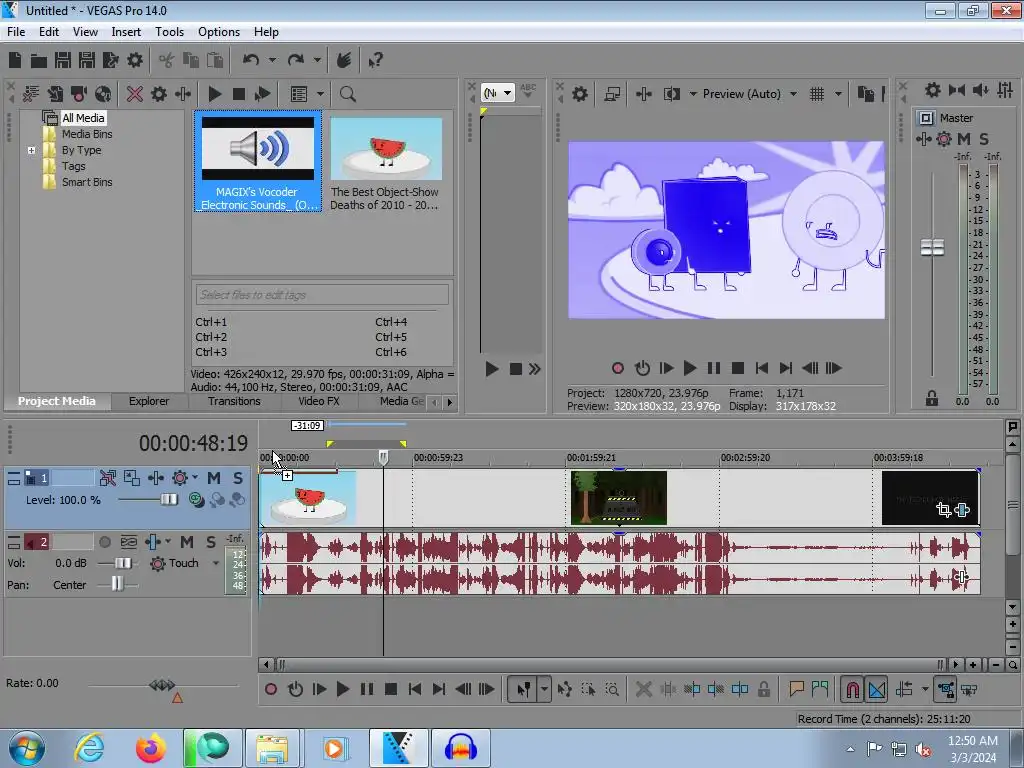Open the File menu
The image size is (1024, 768).
16,31
